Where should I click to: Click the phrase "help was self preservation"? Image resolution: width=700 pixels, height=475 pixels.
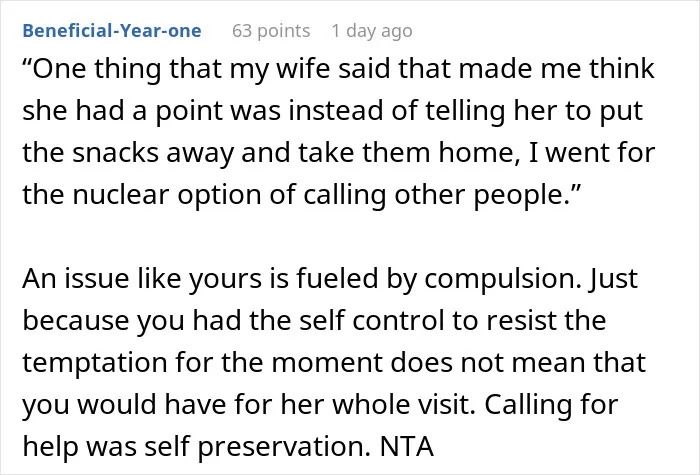(x=196, y=446)
